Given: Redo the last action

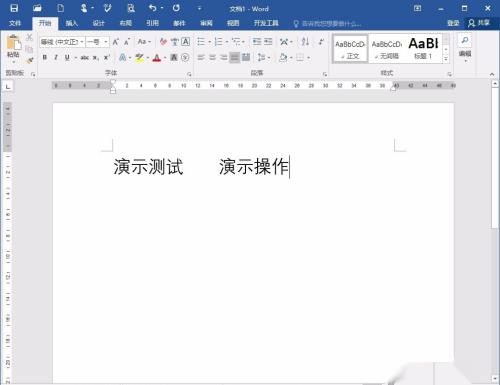Looking at the screenshot, I should tap(176, 8).
